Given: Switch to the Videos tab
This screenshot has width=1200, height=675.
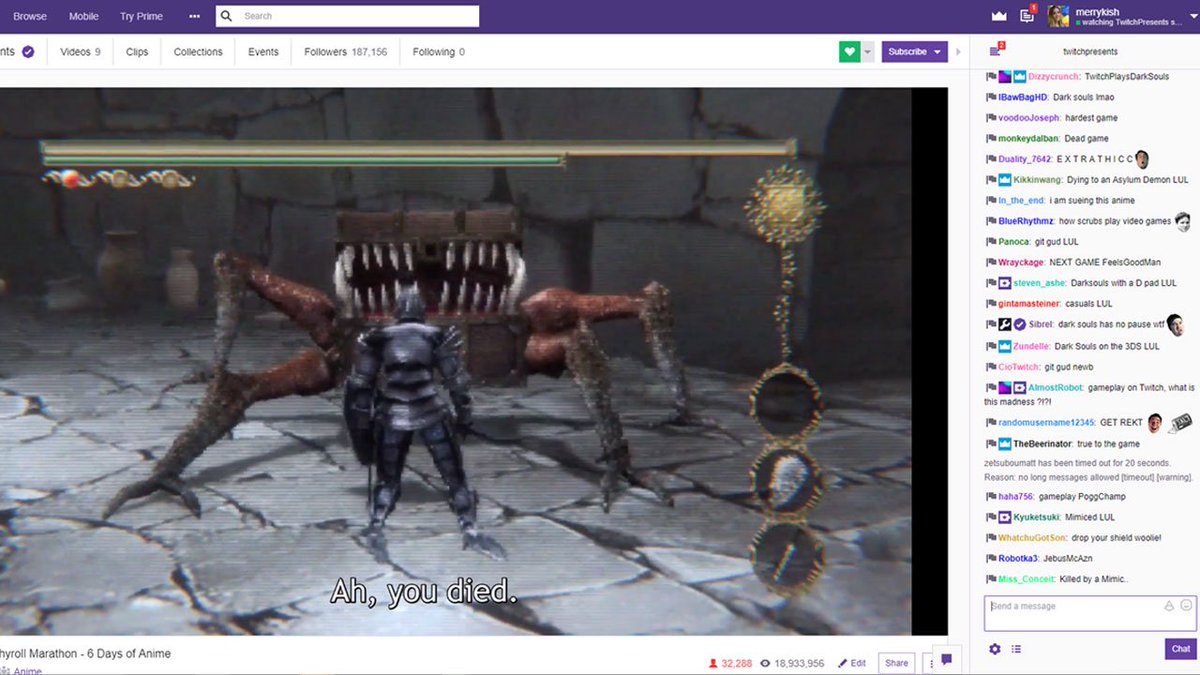Looking at the screenshot, I should 80,52.
